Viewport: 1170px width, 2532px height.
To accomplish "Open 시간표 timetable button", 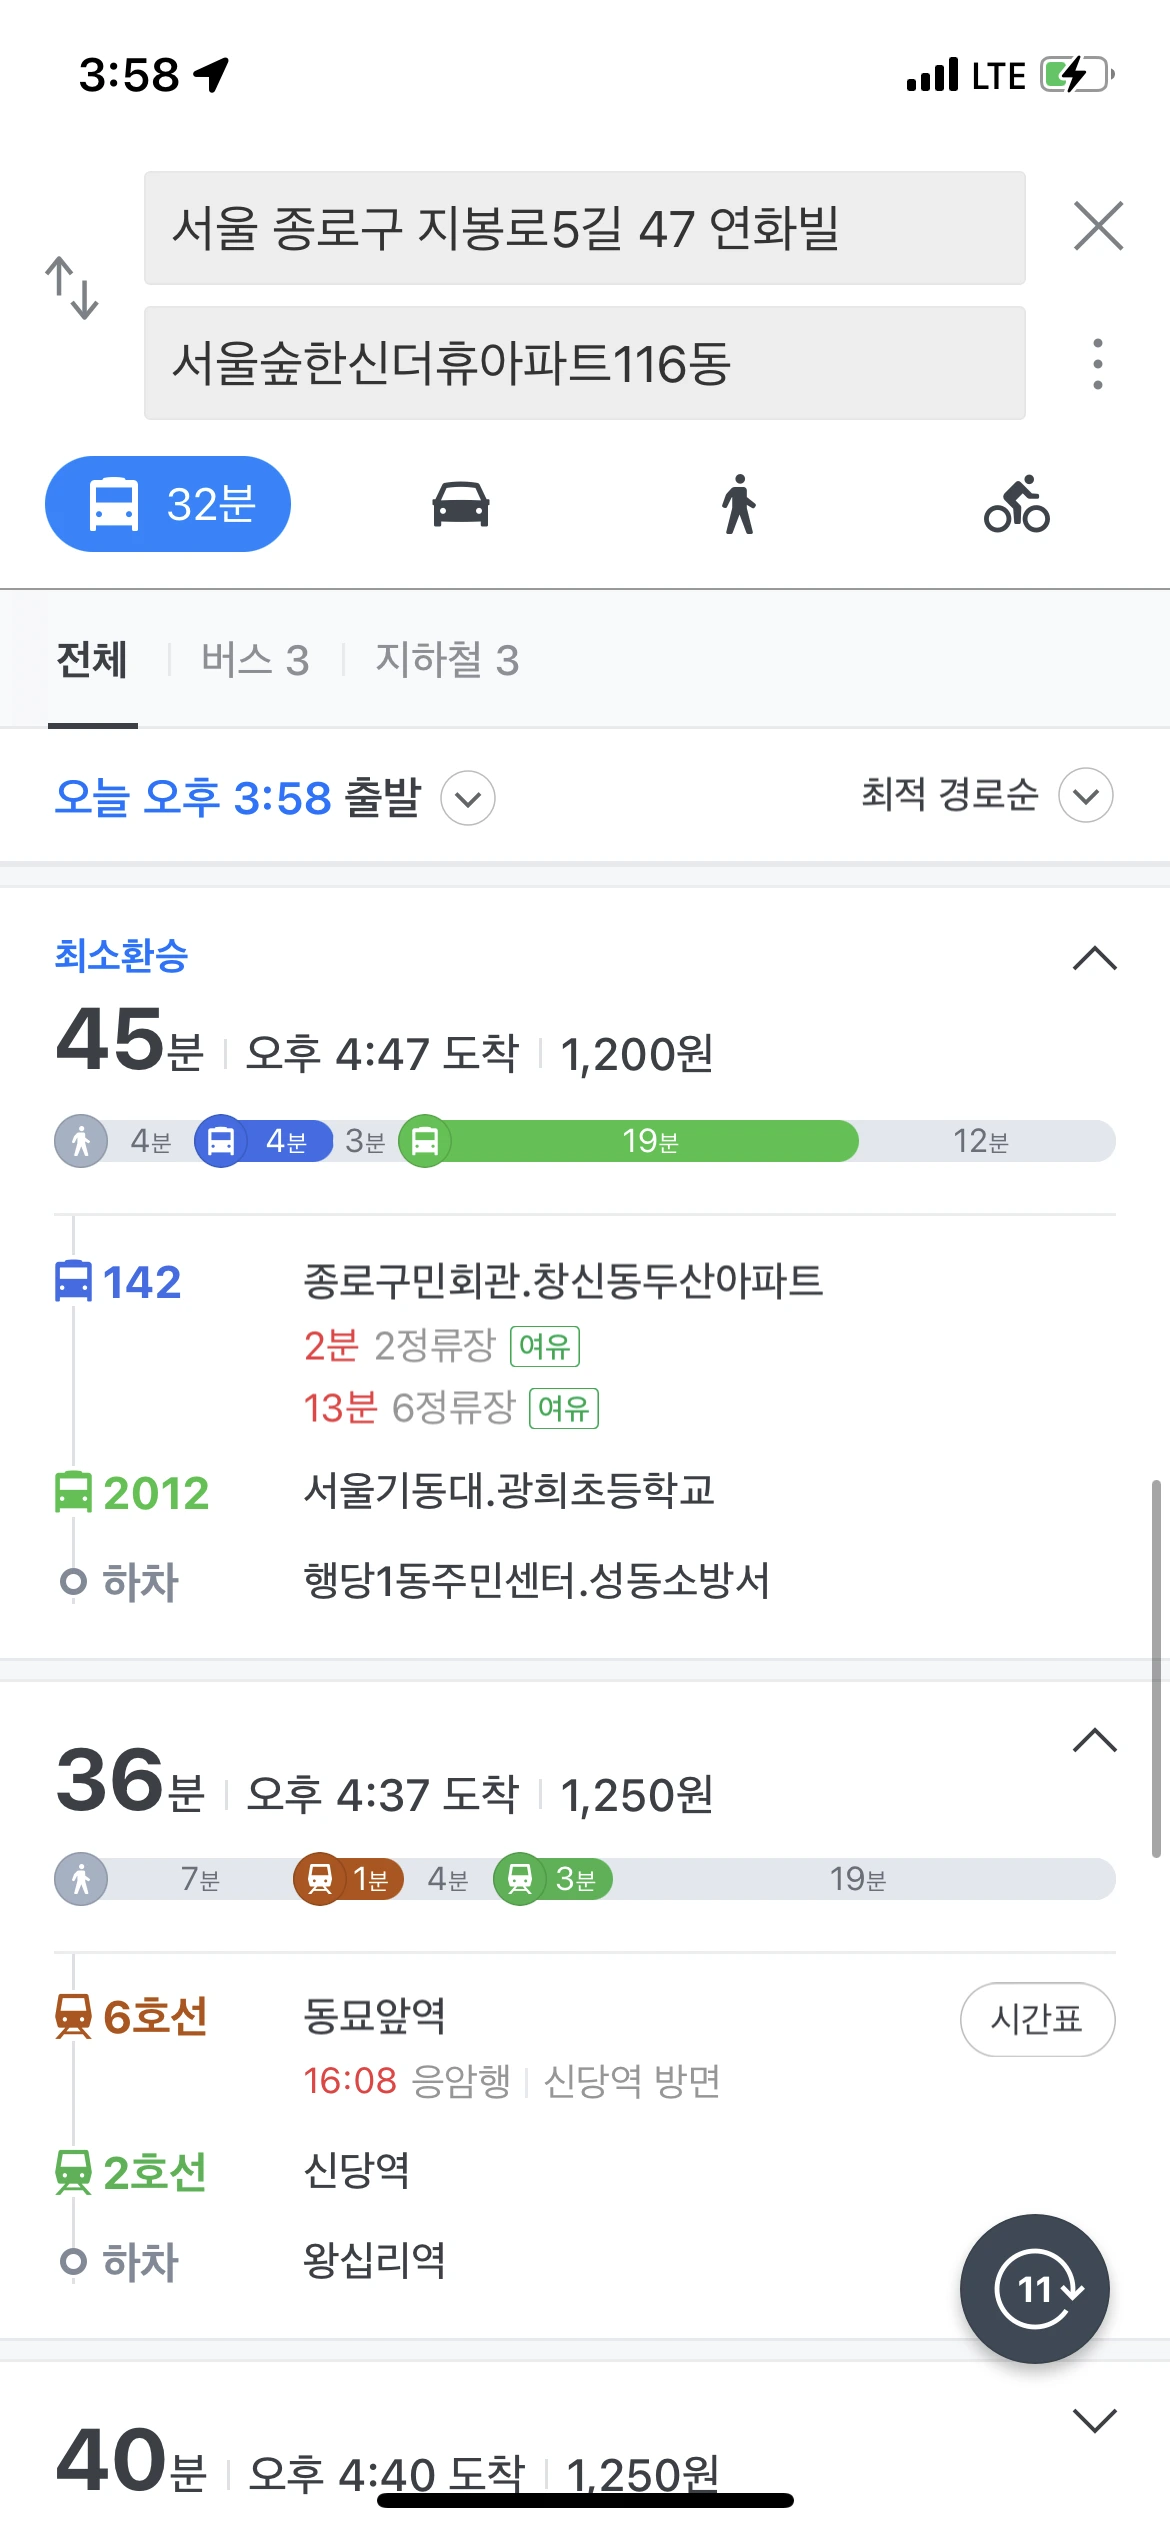I will coord(1037,2019).
